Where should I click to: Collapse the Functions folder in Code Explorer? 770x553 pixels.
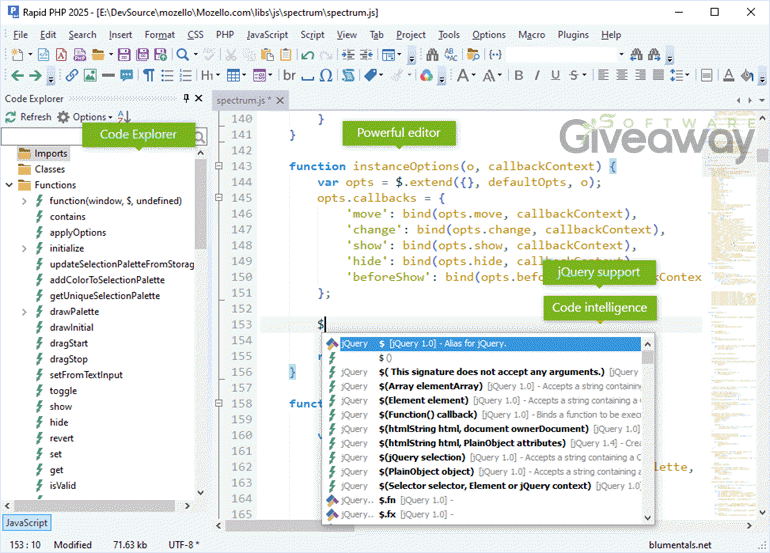tap(9, 185)
